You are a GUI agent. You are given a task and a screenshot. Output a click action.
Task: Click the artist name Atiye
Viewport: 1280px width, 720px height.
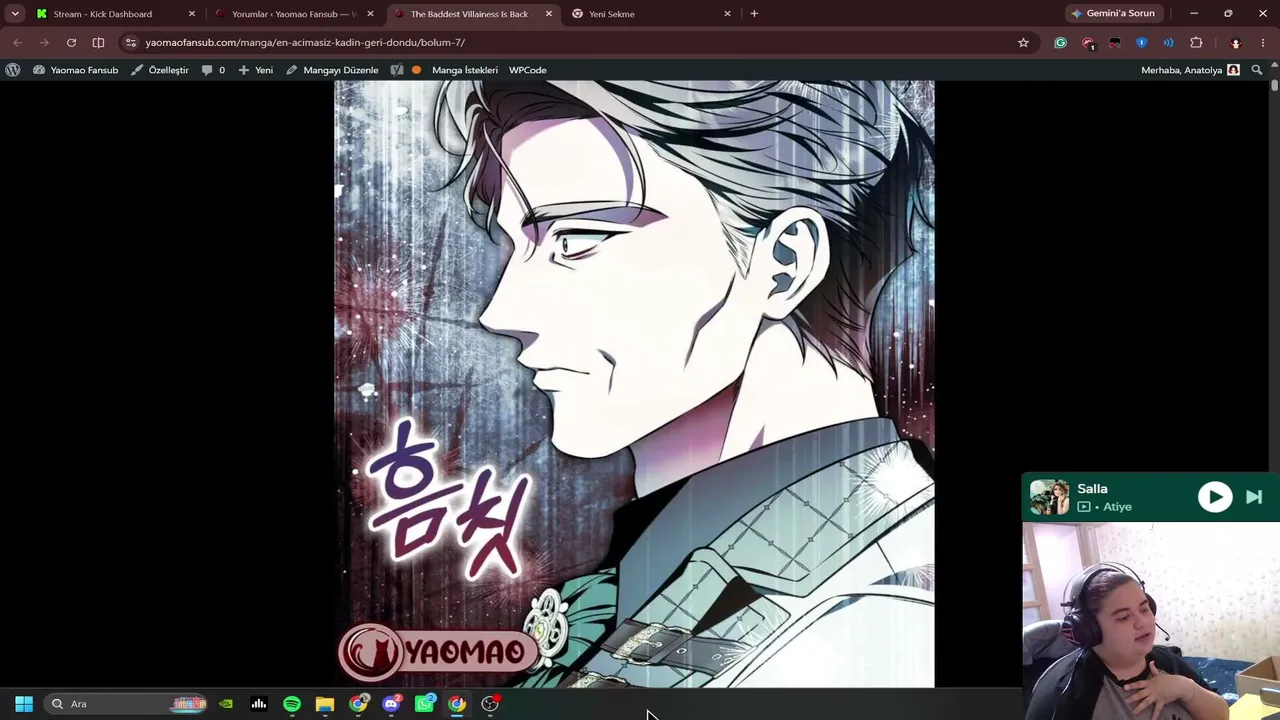click(1117, 507)
